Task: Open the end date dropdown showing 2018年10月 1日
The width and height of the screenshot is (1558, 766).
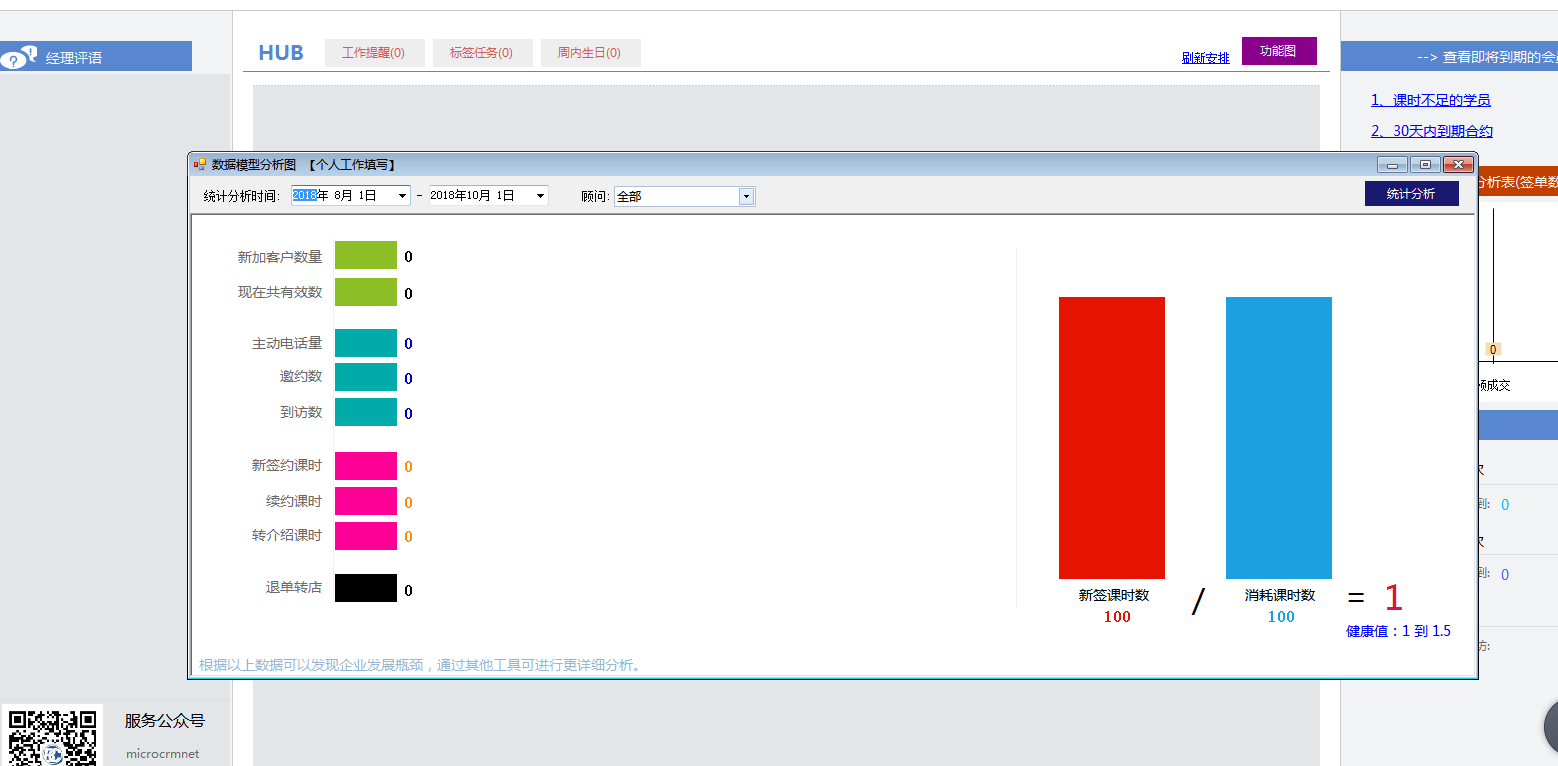Action: click(x=541, y=195)
